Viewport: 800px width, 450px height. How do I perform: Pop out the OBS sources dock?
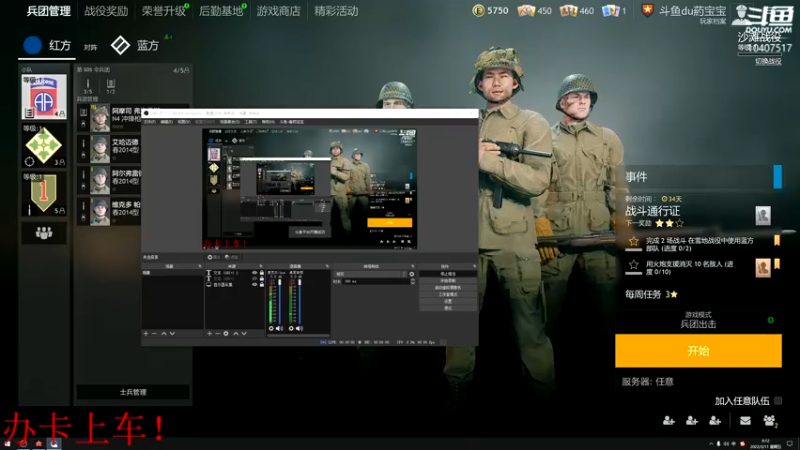261,266
